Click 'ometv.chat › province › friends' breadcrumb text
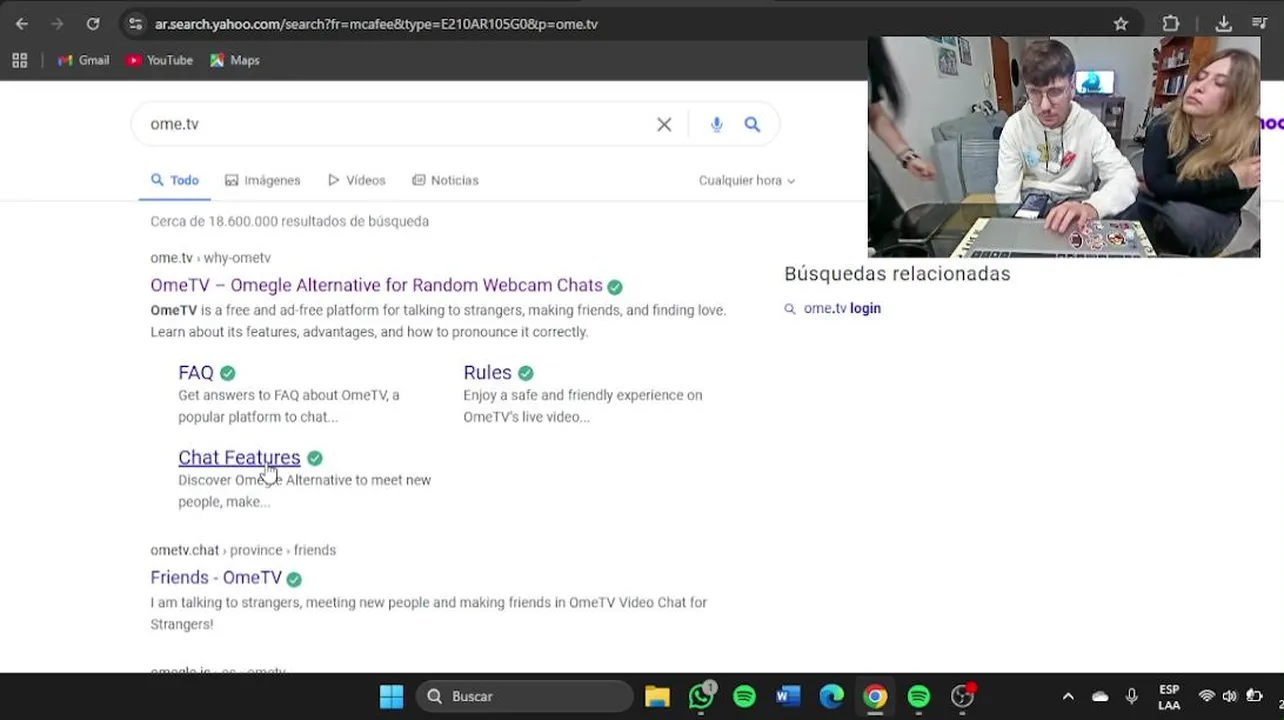 coord(243,550)
